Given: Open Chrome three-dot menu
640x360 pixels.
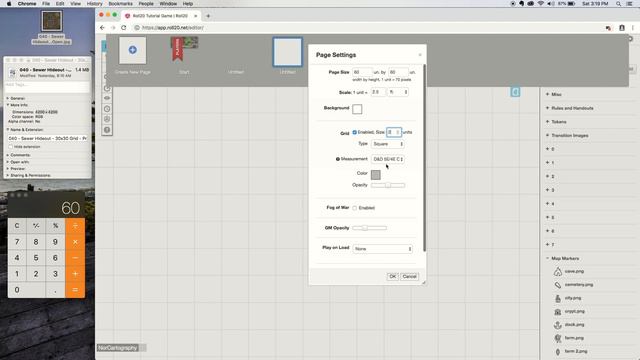Looking at the screenshot, I should (x=633, y=28).
